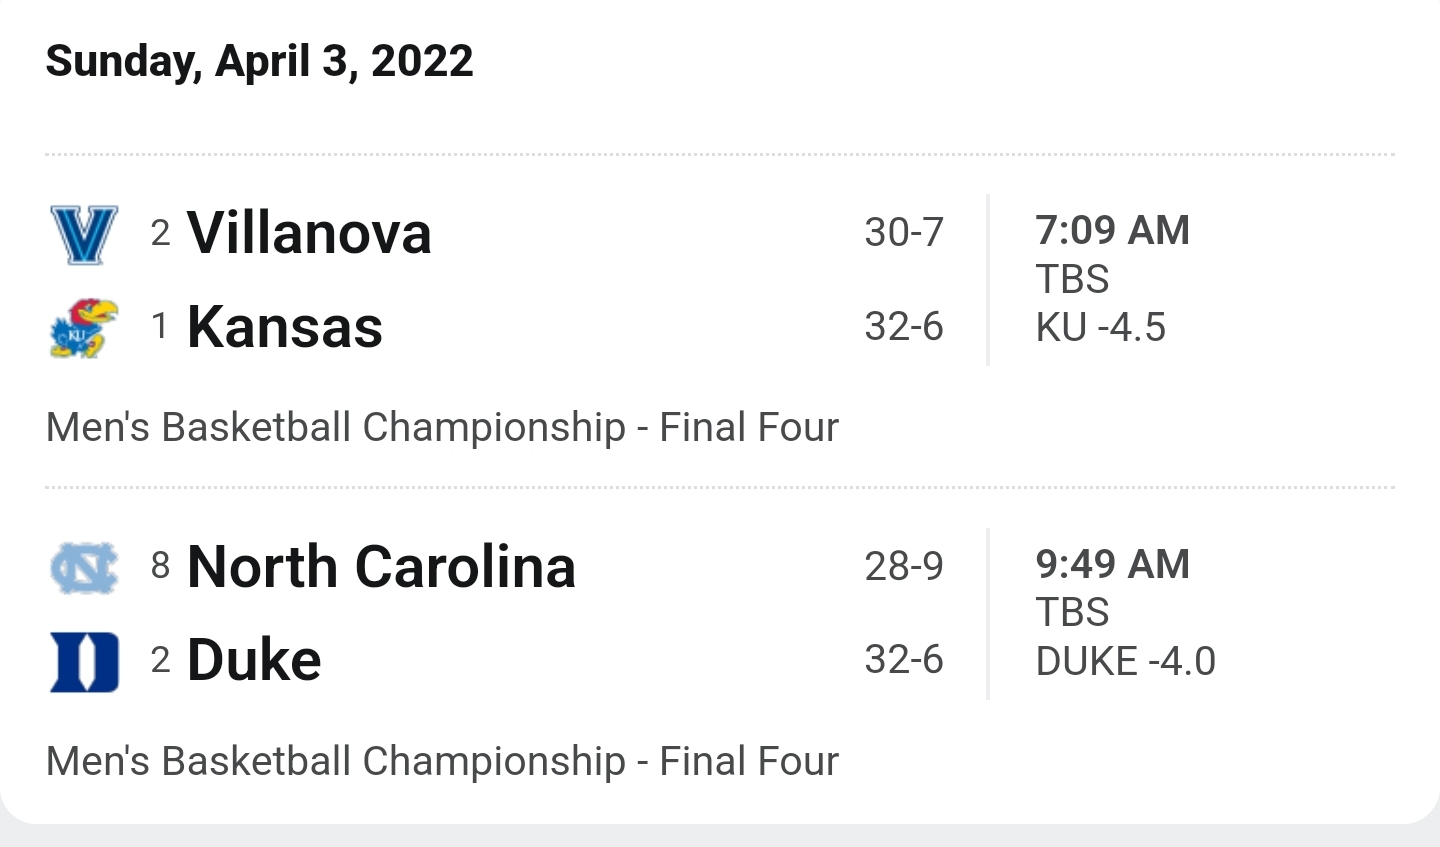Select the Duke team name
Viewport: 1440px width, 847px height.
point(254,660)
